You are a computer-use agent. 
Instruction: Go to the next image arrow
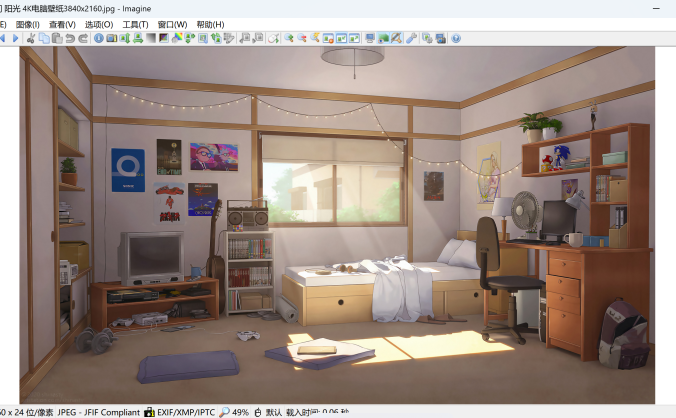click(x=16, y=38)
